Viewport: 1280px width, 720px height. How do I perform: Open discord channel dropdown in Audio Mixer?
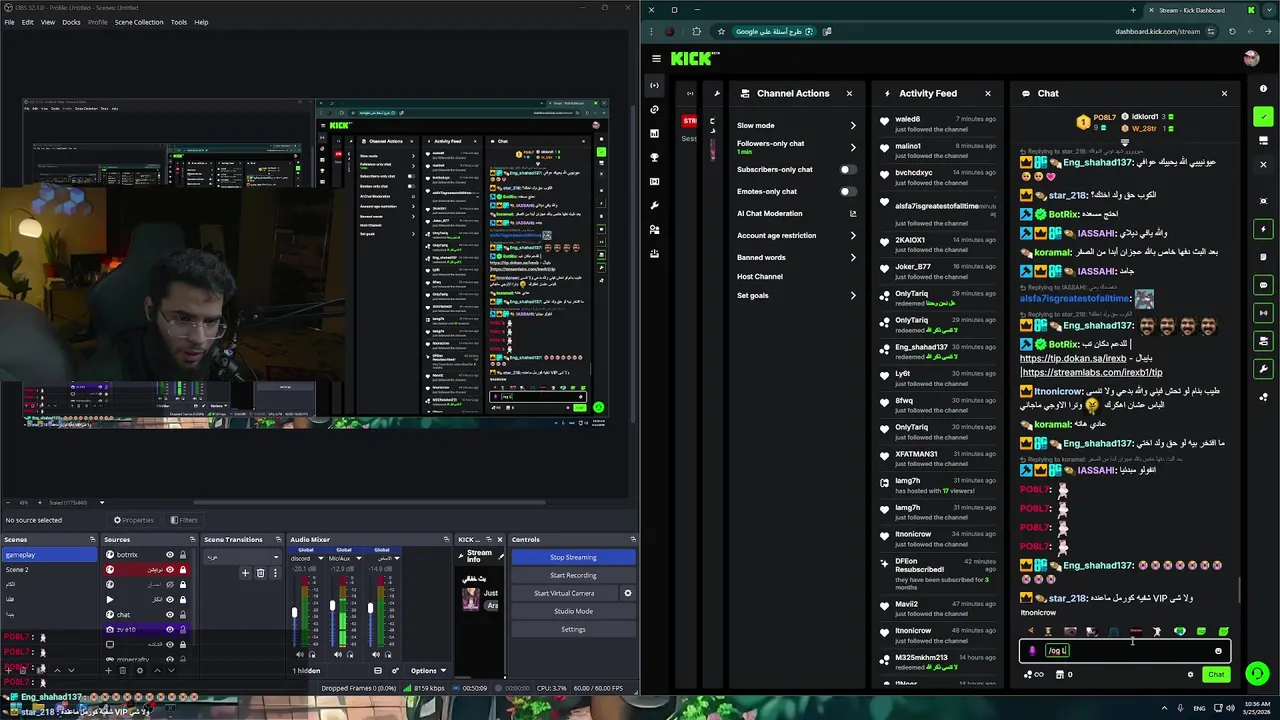pos(320,558)
